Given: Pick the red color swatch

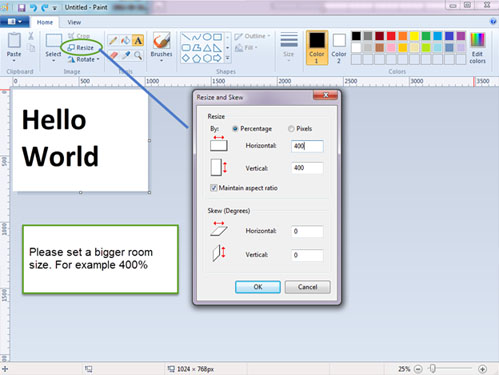Looking at the screenshot, I should click(391, 36).
